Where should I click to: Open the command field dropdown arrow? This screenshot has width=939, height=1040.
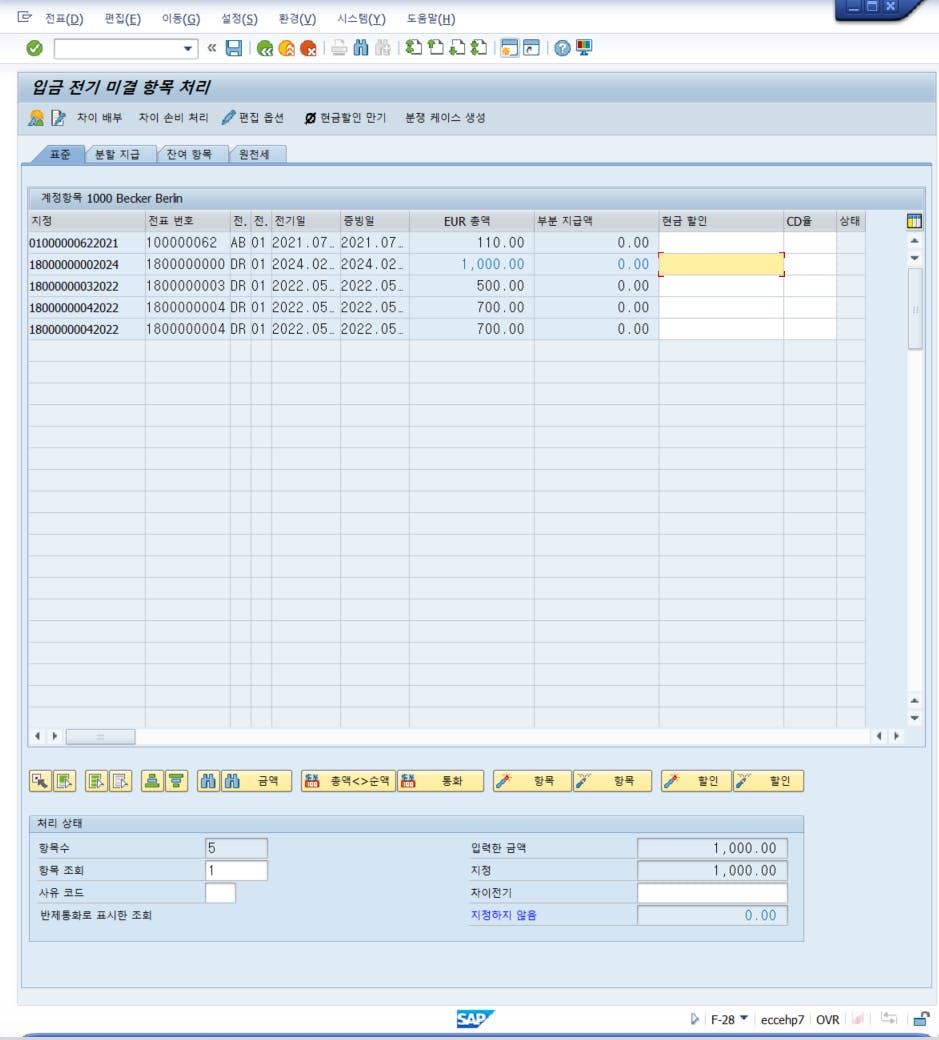pos(188,48)
